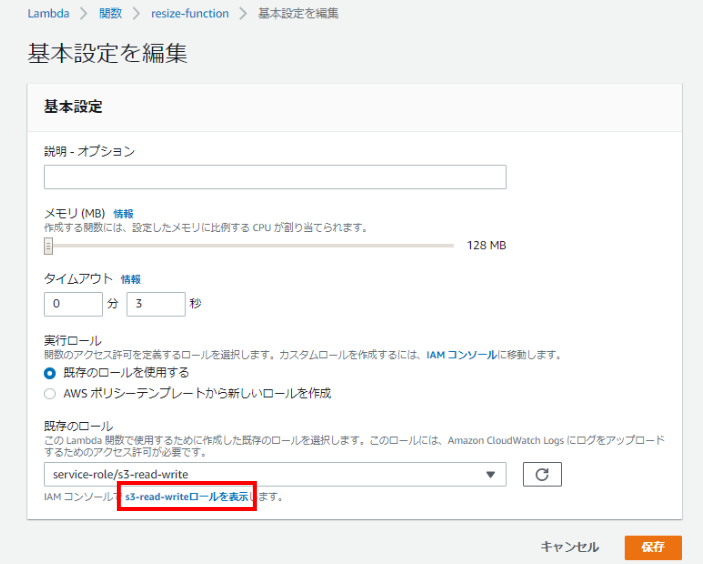The height and width of the screenshot is (564, 703).
Task: Click the timeout seconds (秒) input field
Action: point(156,304)
